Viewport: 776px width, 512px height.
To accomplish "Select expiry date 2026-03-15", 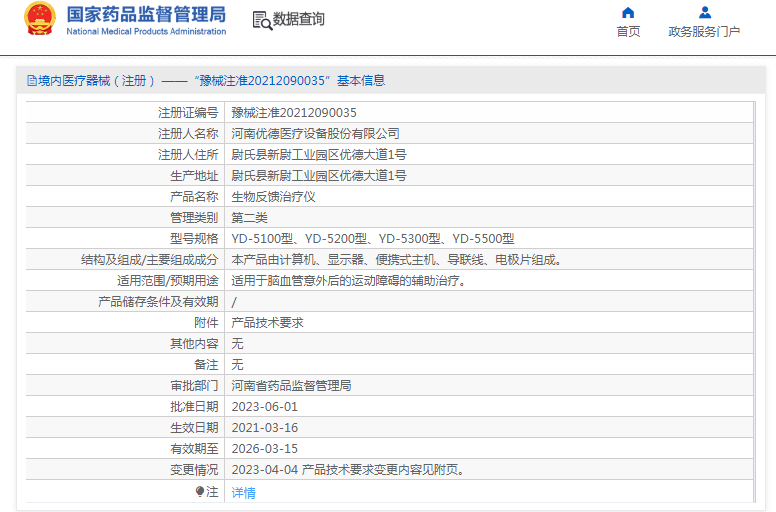I will tap(265, 449).
